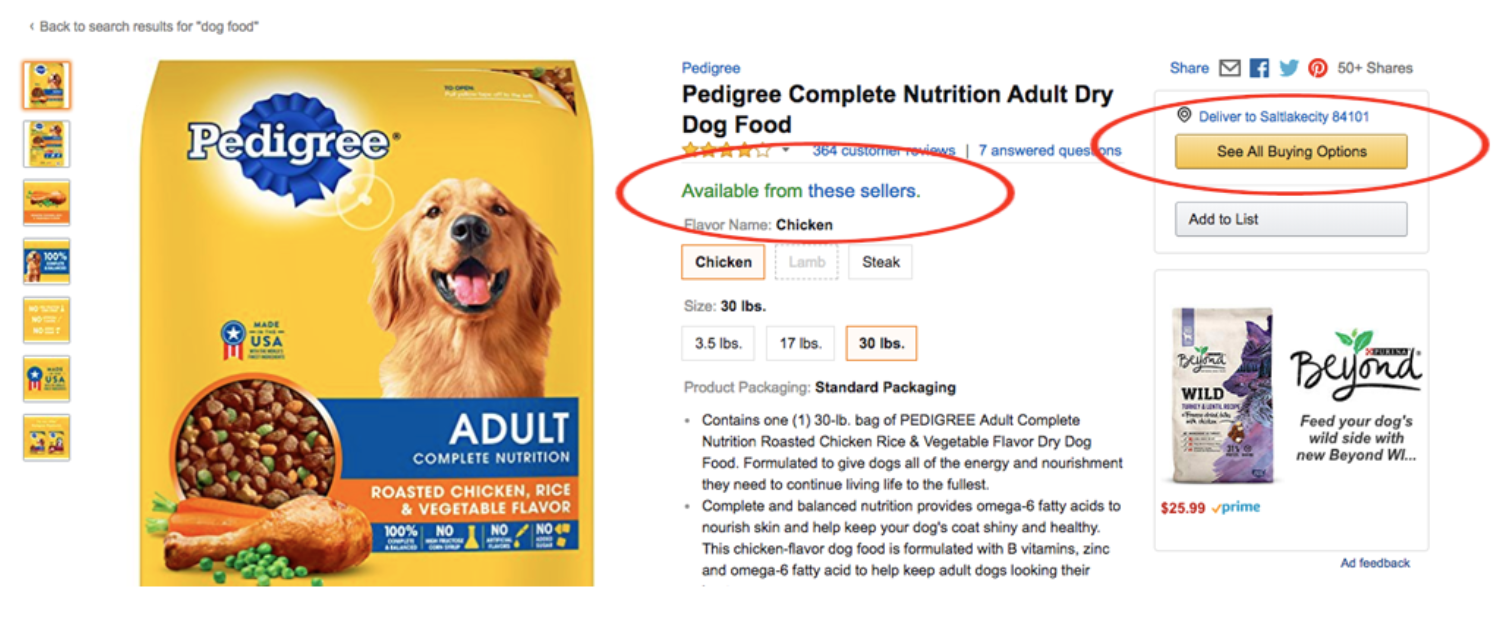Click See All Buying Options button

coord(1291,152)
